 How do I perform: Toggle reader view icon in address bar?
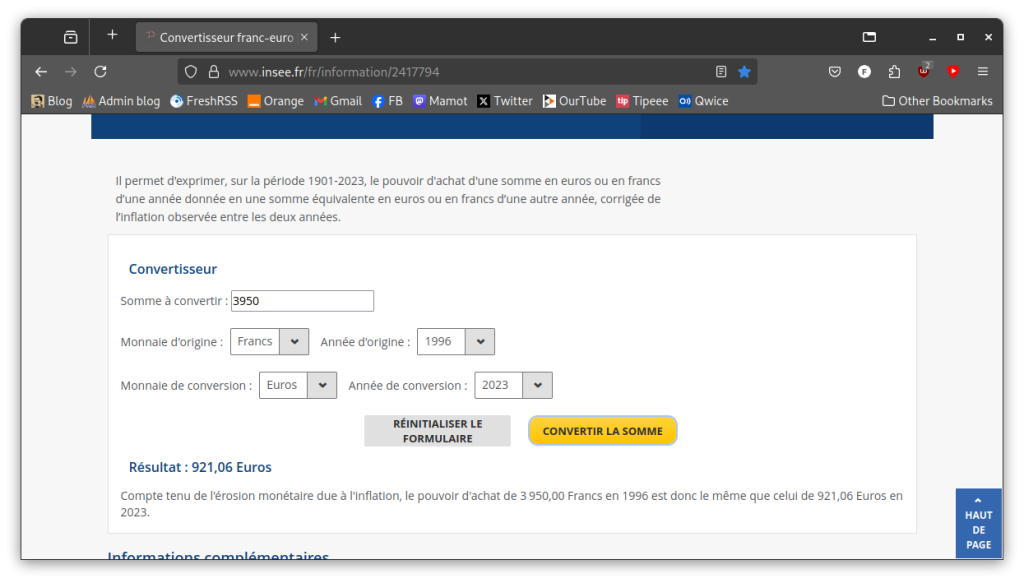pos(721,72)
